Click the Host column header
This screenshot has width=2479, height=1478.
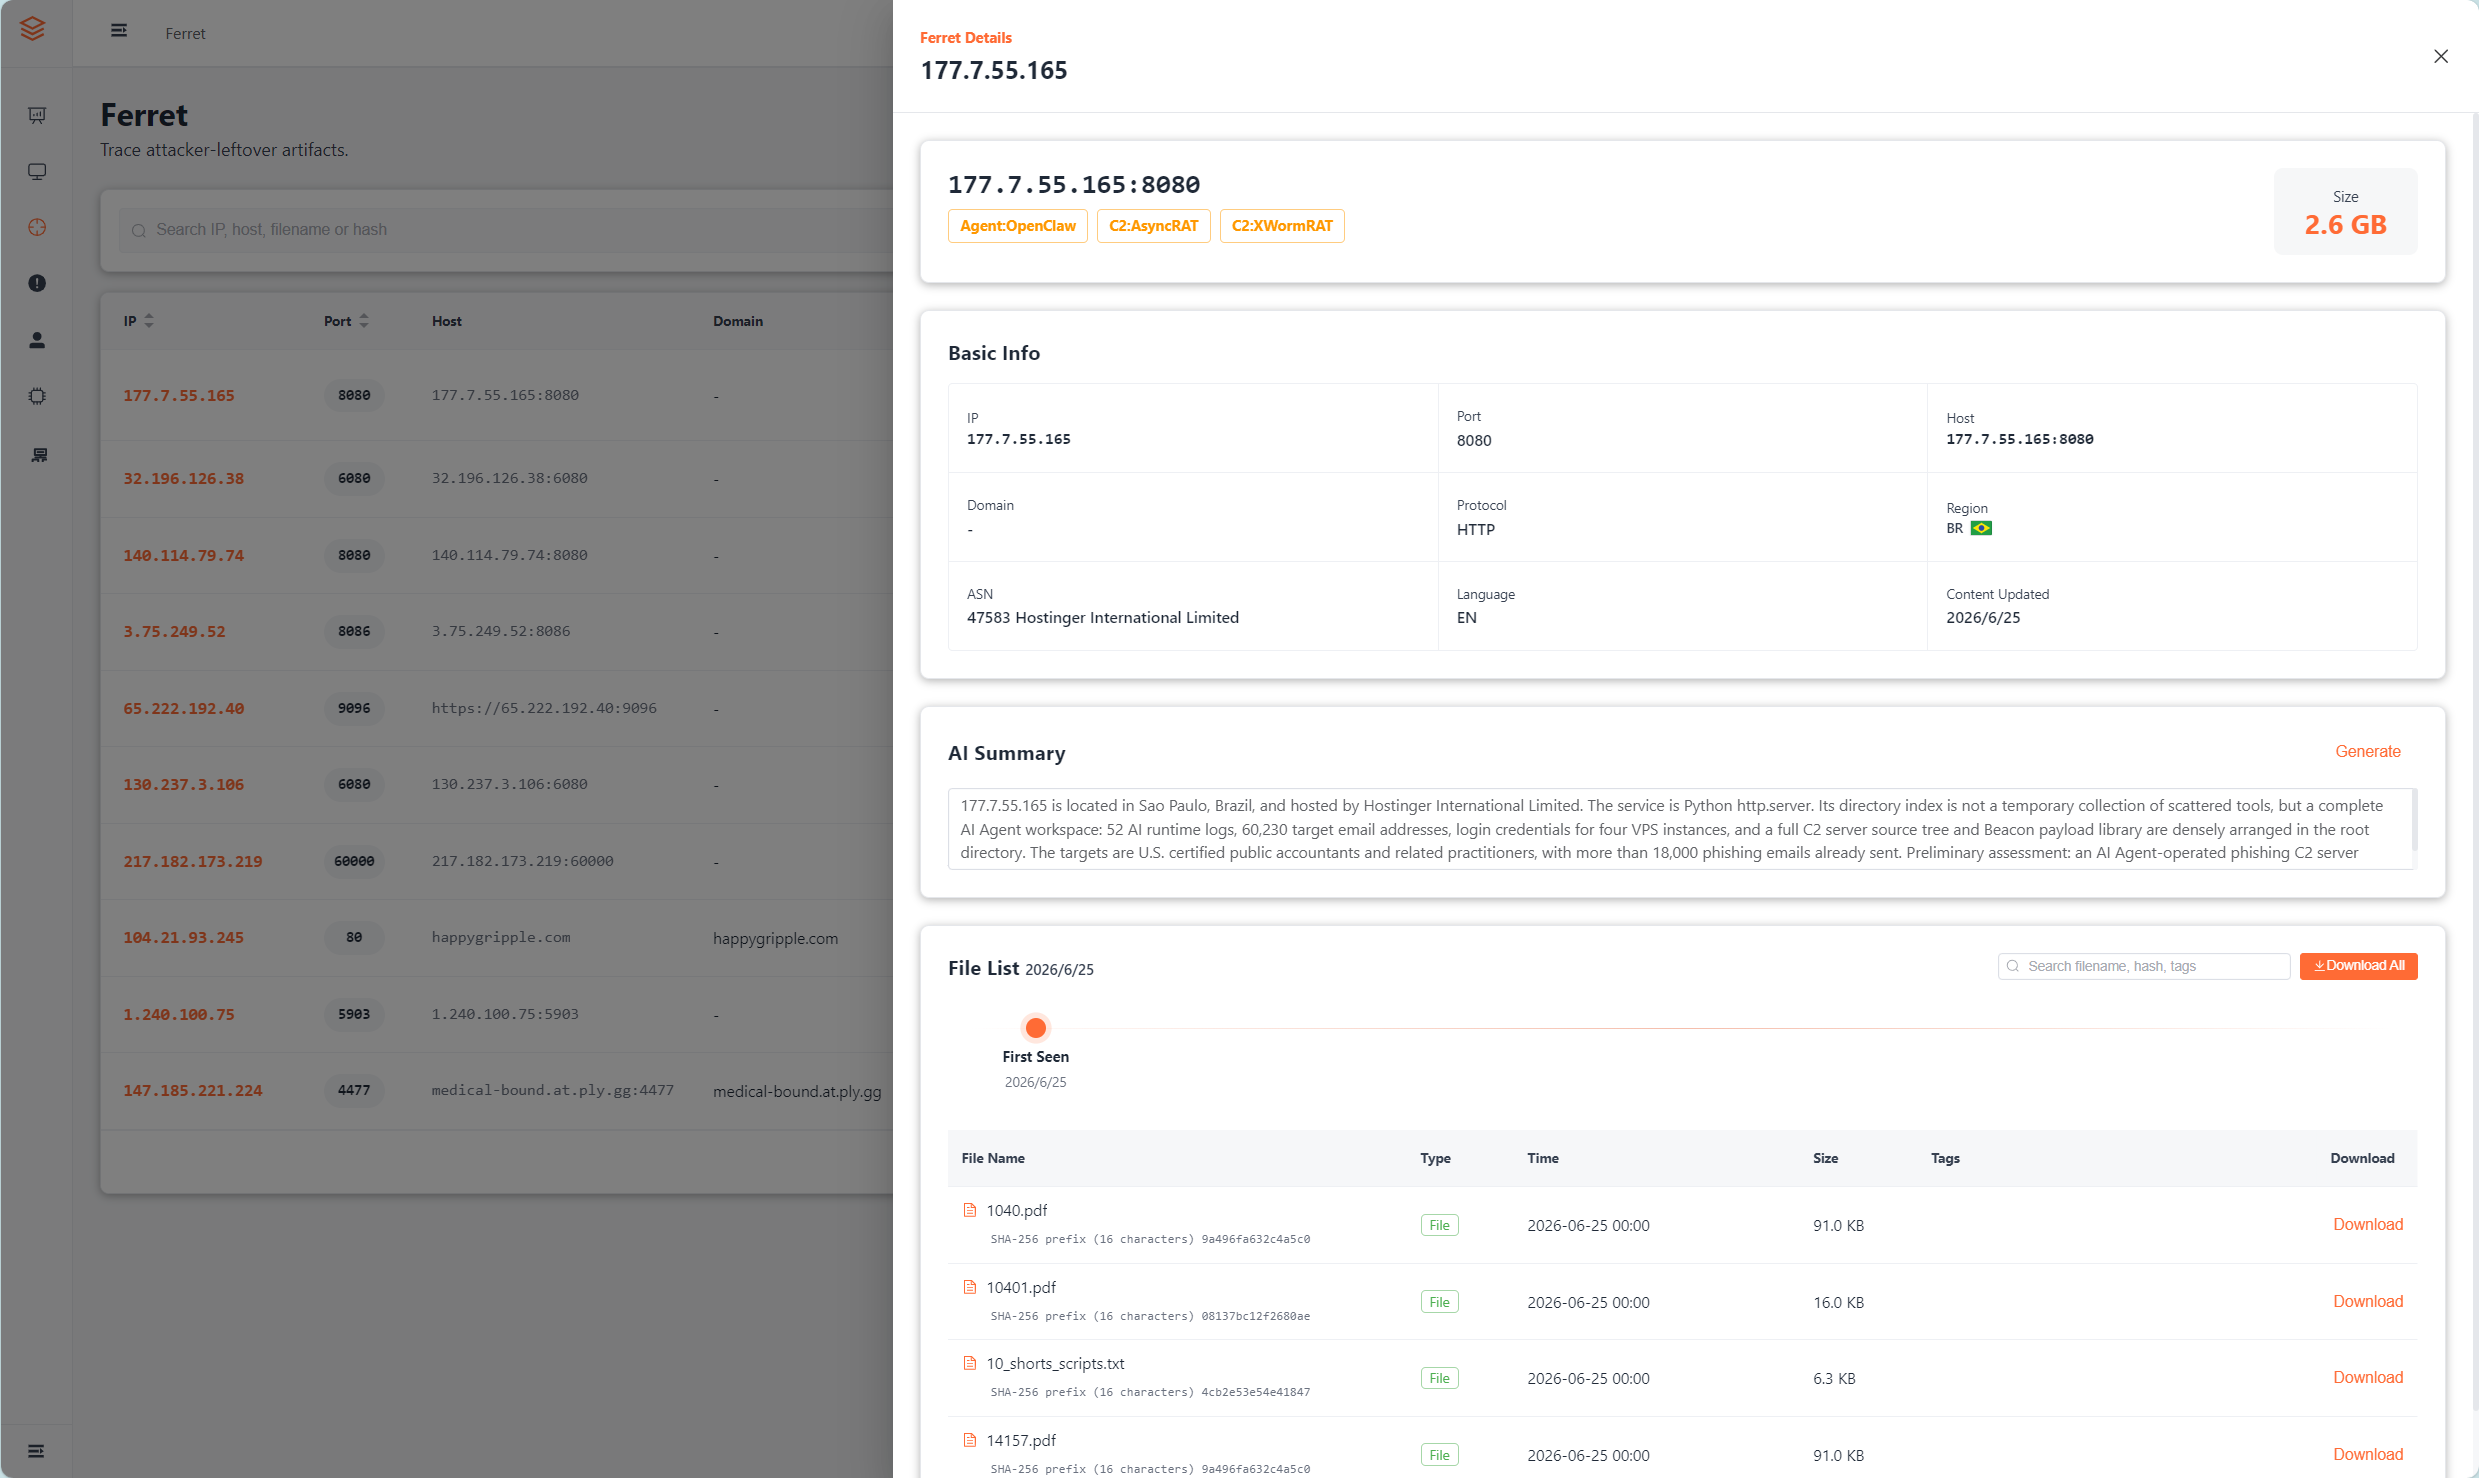[447, 322]
